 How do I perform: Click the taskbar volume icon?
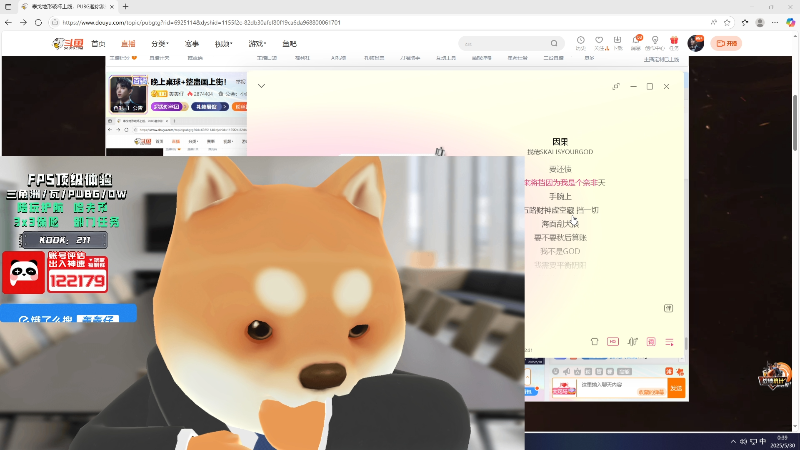pyautogui.click(x=743, y=441)
